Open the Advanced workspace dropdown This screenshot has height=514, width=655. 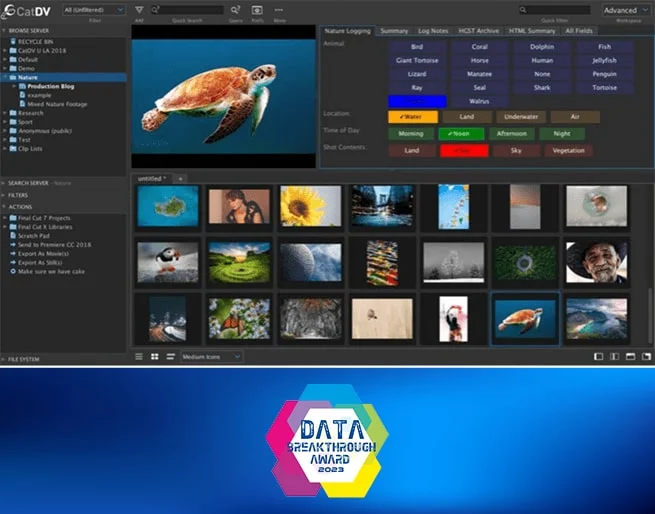(626, 10)
